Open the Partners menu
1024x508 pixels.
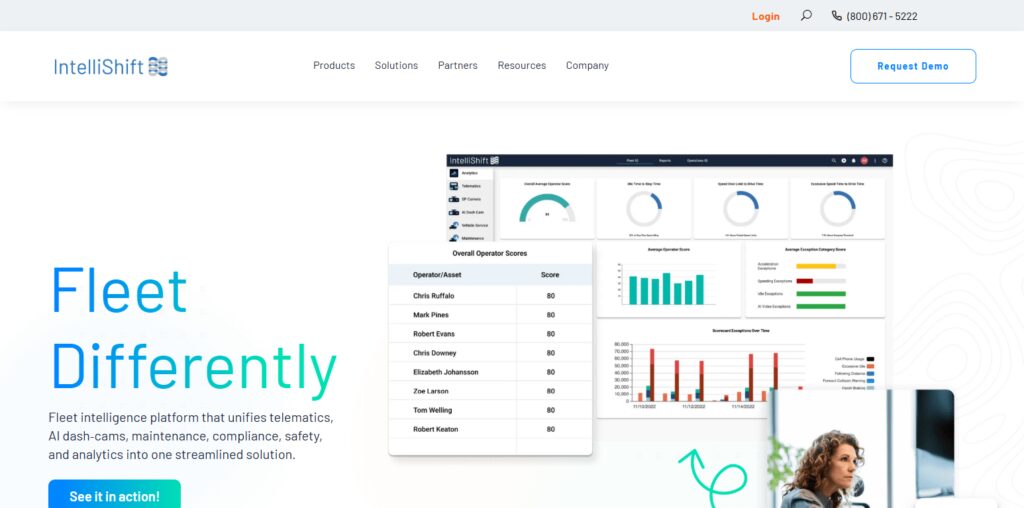coord(458,65)
